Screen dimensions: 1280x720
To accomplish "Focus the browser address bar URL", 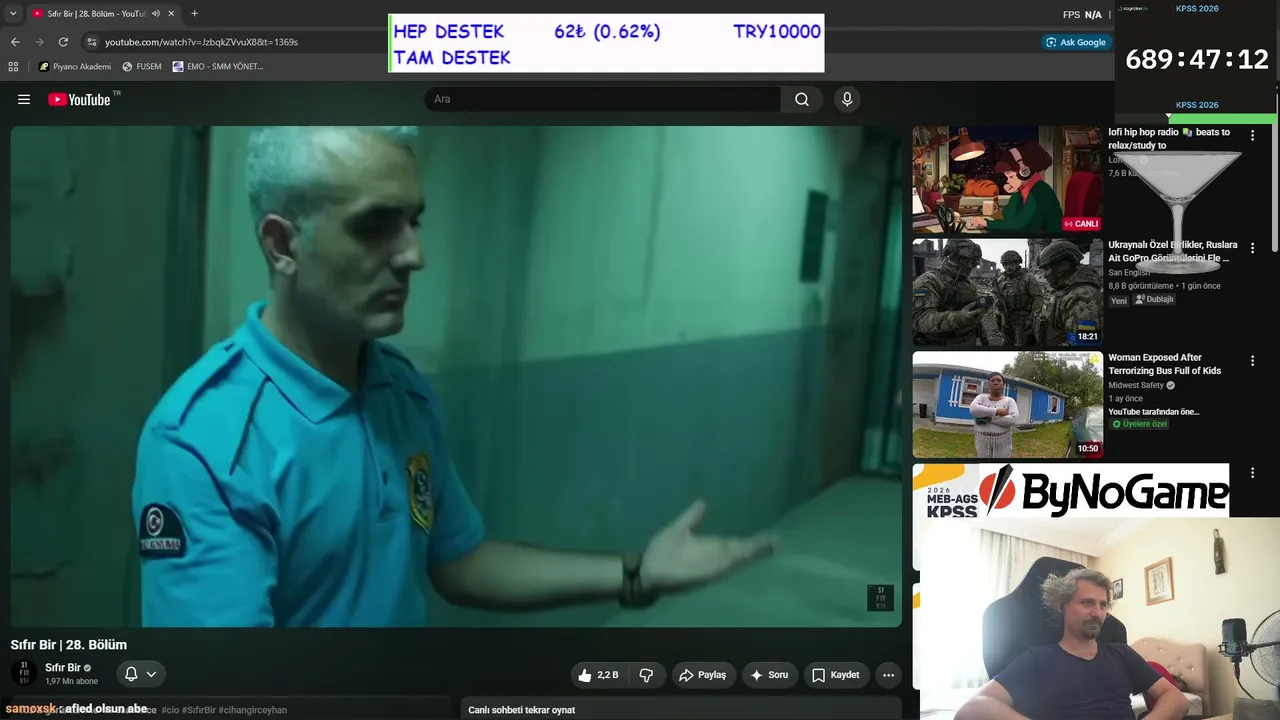I will click(201, 42).
